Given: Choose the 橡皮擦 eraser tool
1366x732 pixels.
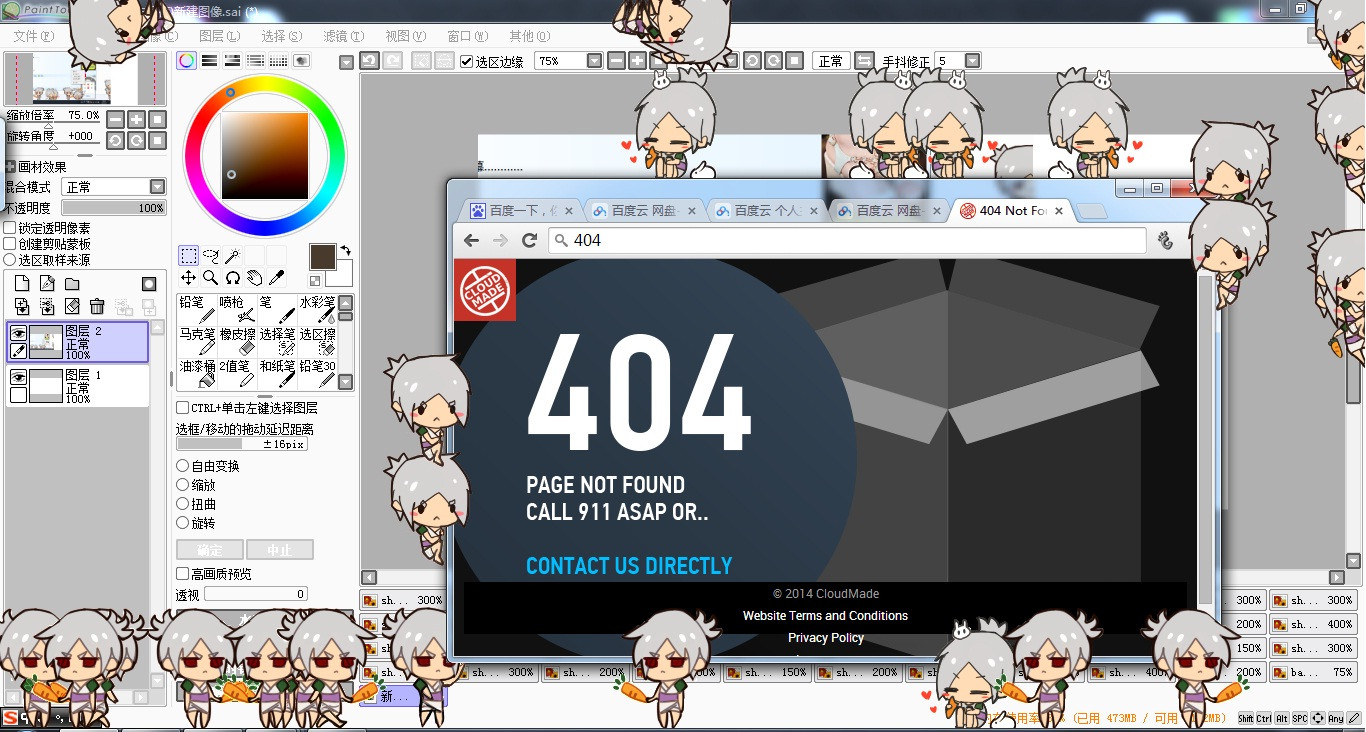Looking at the screenshot, I should (x=237, y=341).
